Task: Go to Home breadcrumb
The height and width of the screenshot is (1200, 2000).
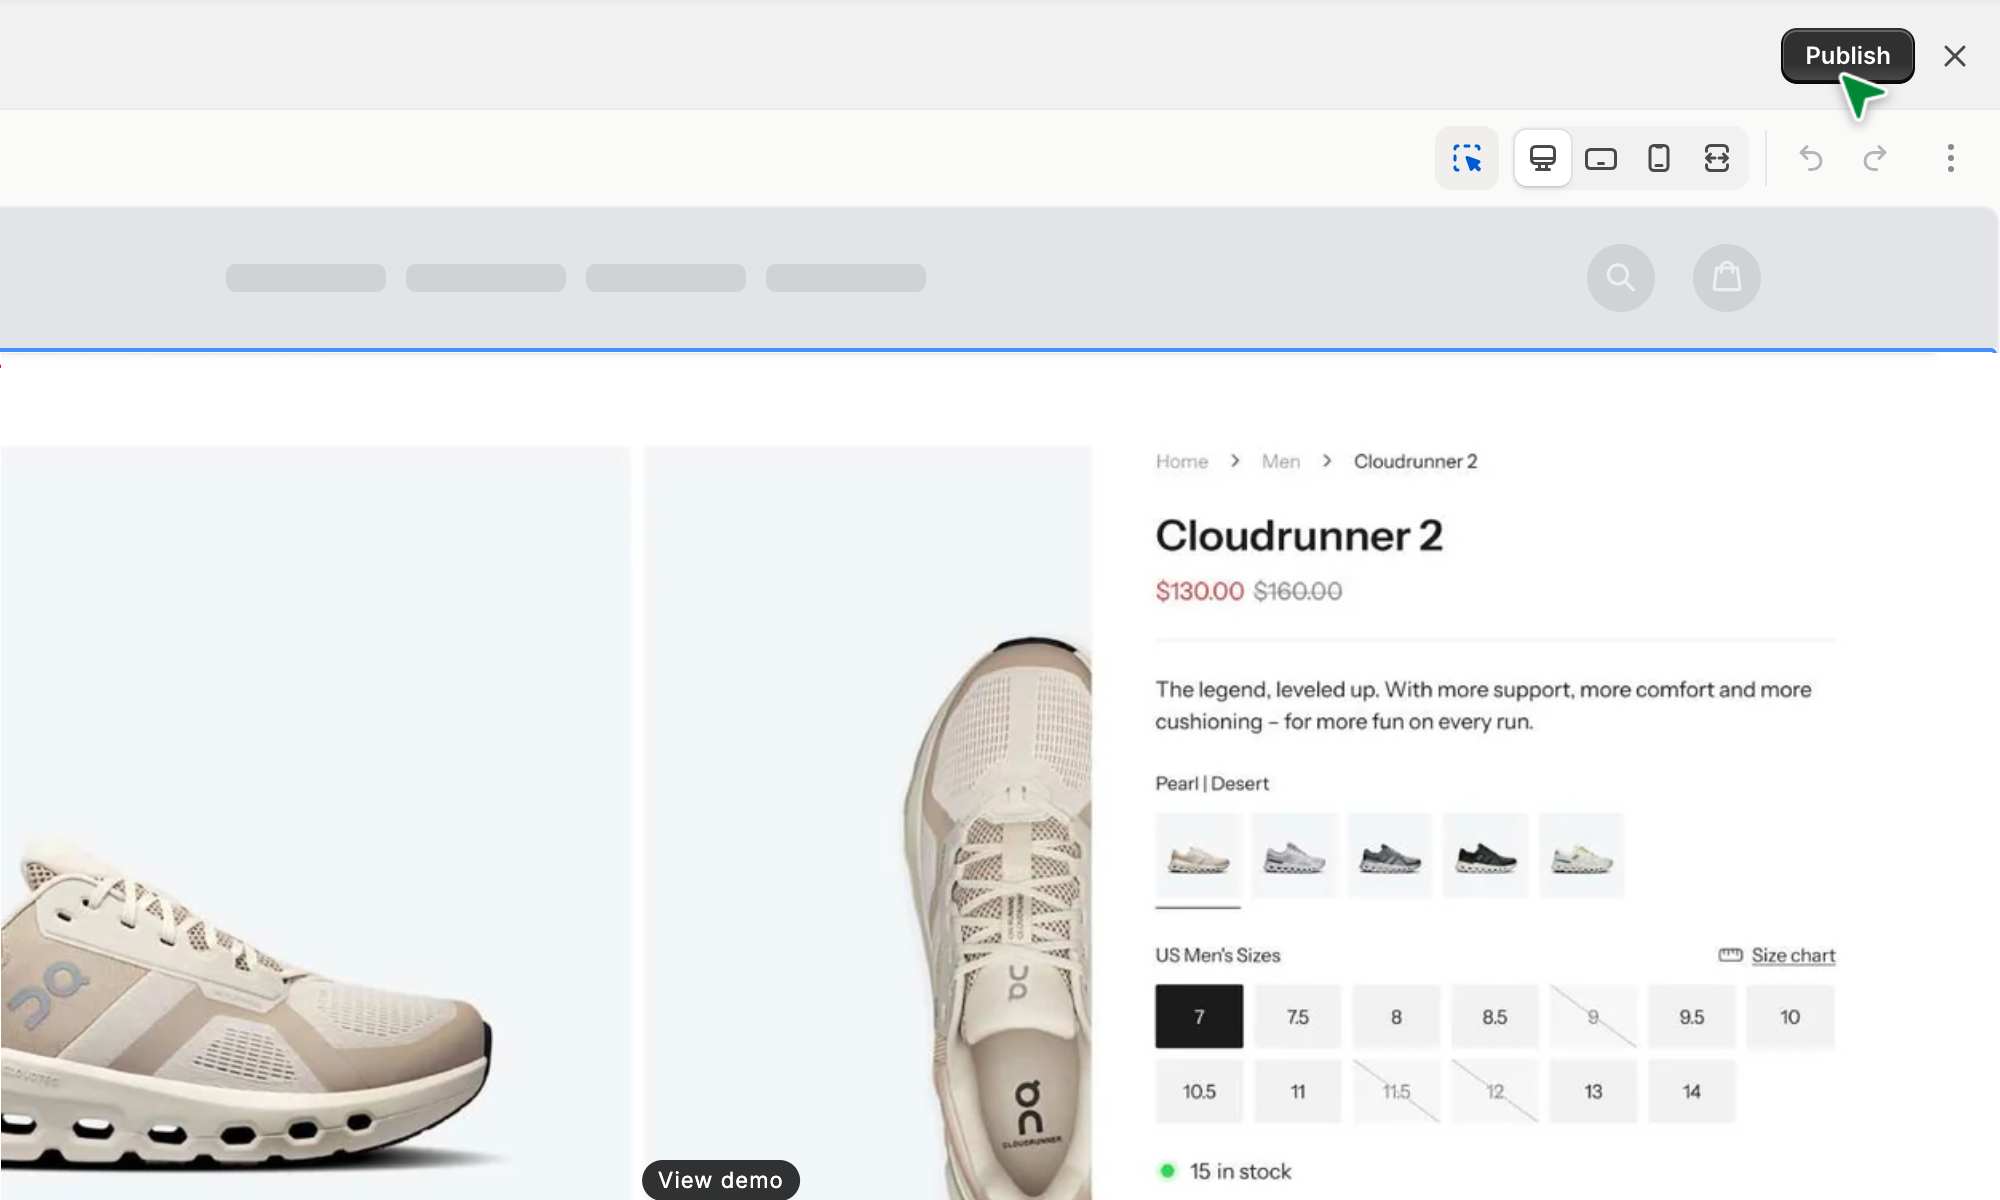Action: (1181, 461)
